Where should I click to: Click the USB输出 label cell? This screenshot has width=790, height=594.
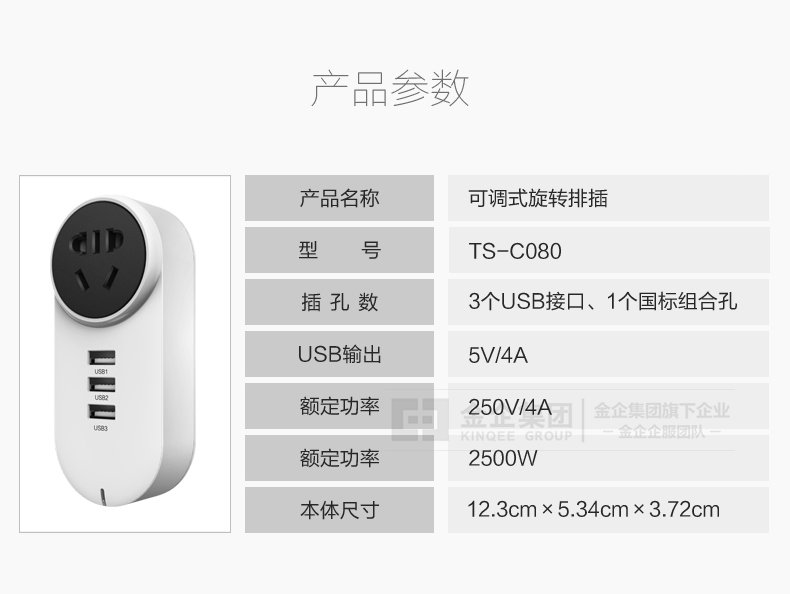click(x=340, y=354)
